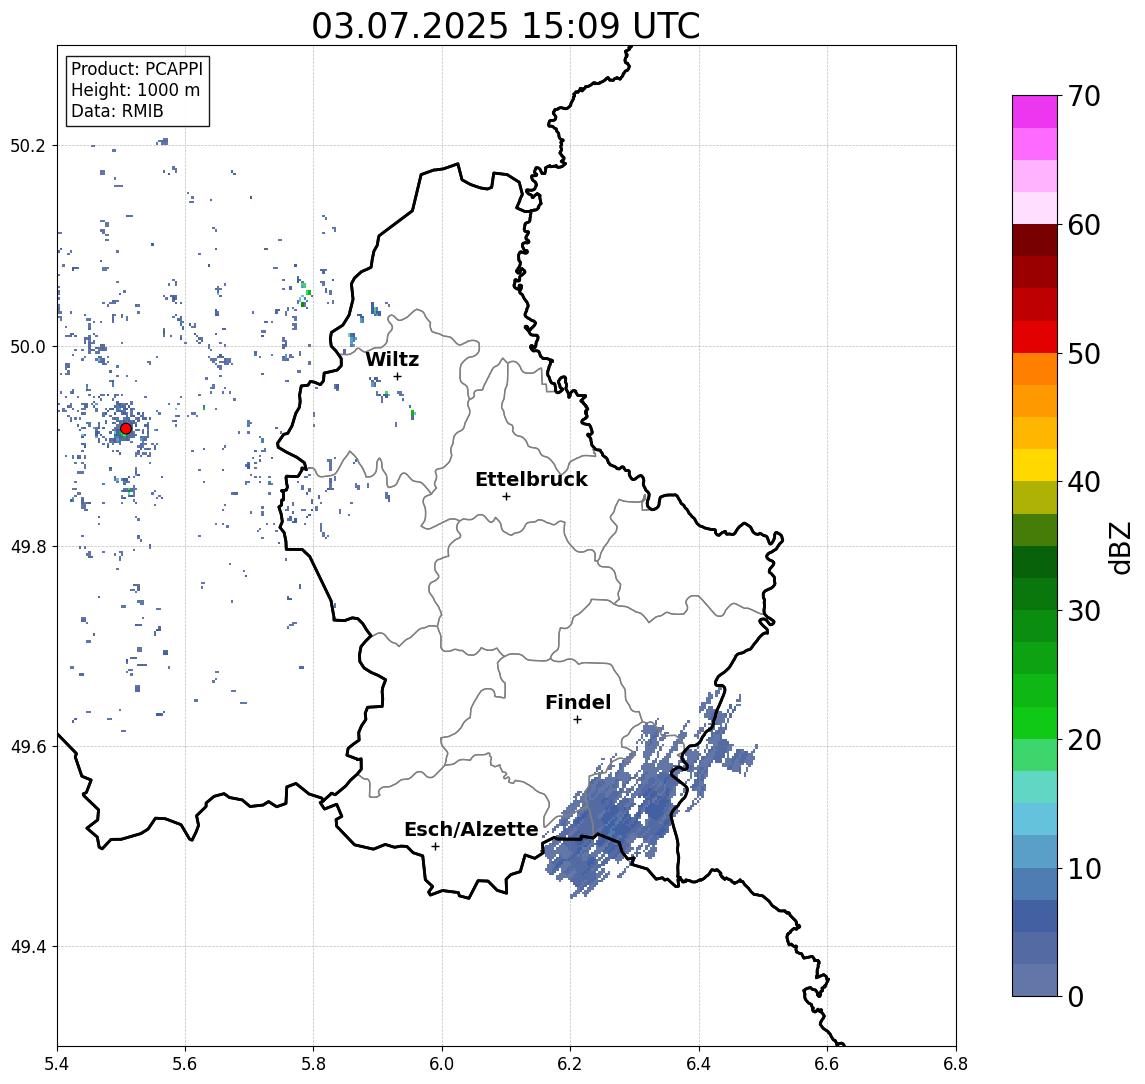Viewport: 1145px width, 1084px height.
Task: Click the longitude label 6.6
Action: coord(827,1064)
